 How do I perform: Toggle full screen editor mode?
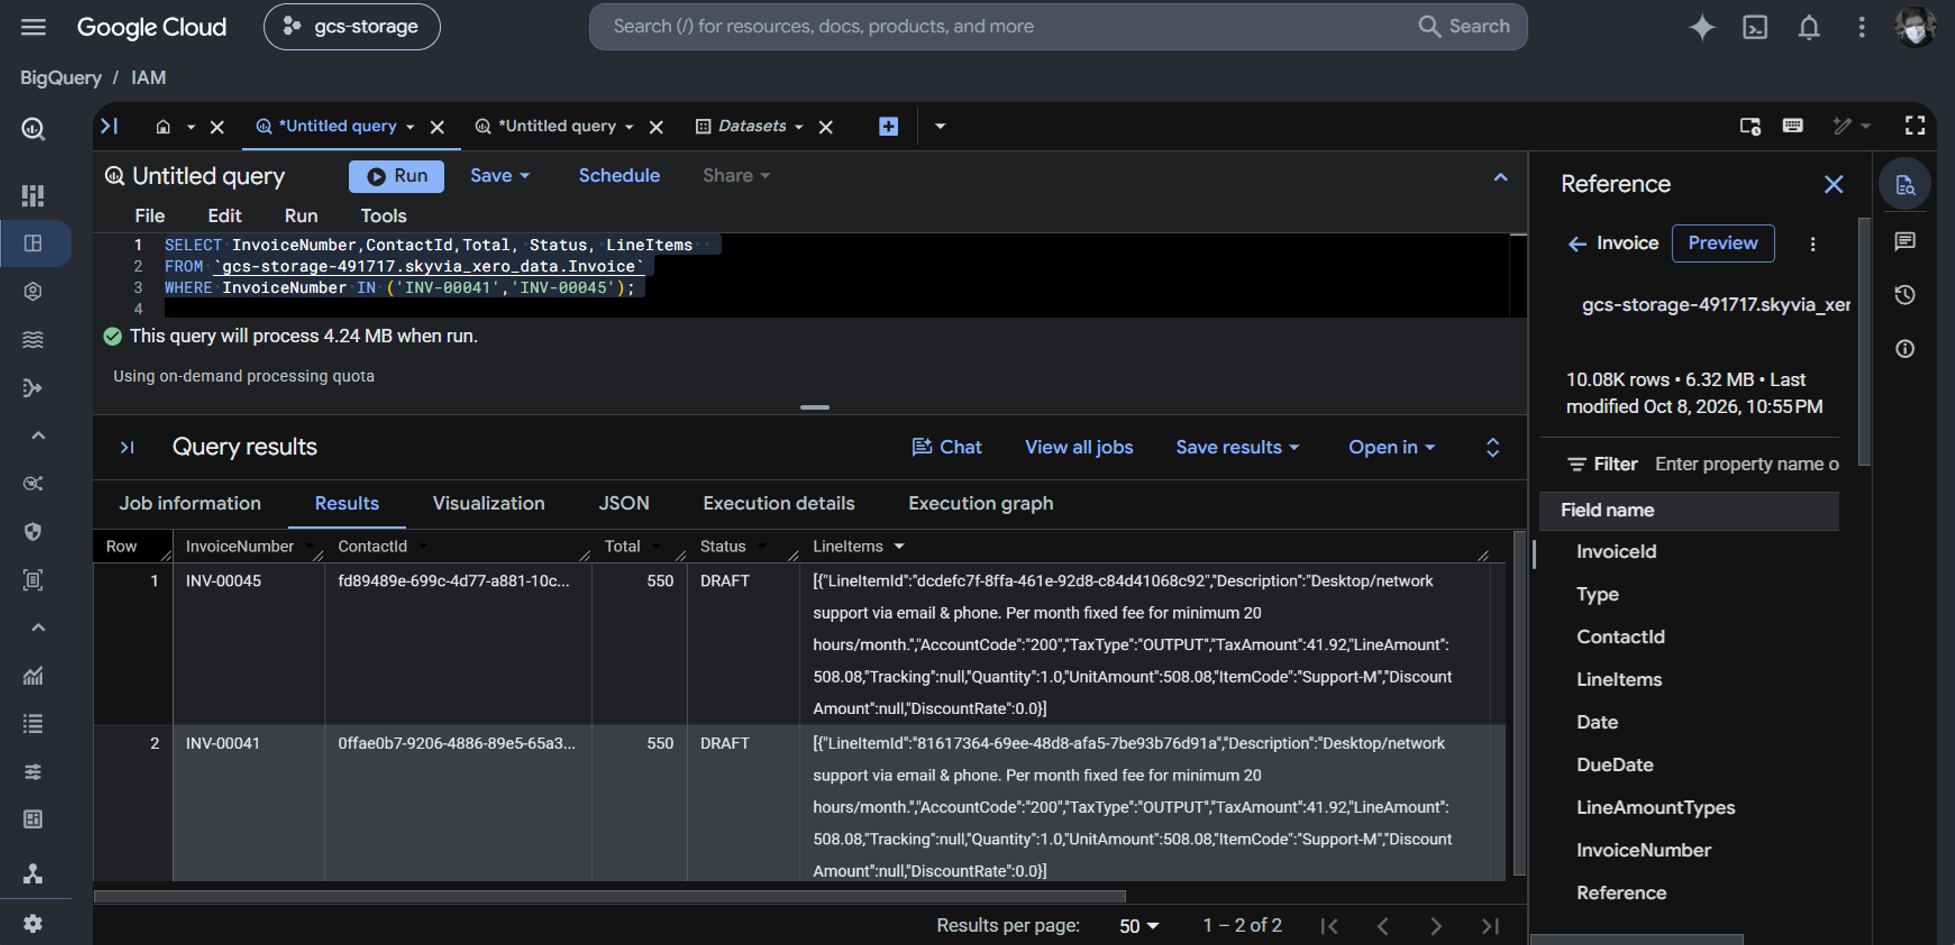1914,126
